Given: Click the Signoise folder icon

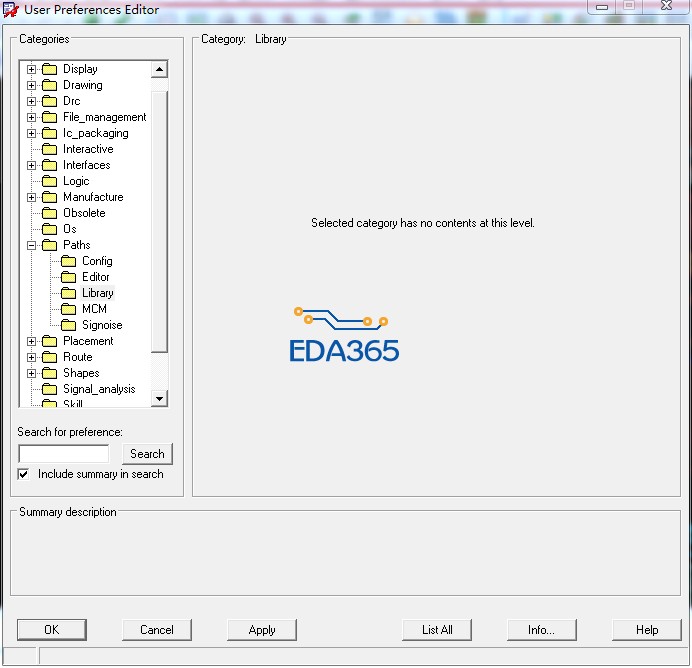Looking at the screenshot, I should coord(68,325).
